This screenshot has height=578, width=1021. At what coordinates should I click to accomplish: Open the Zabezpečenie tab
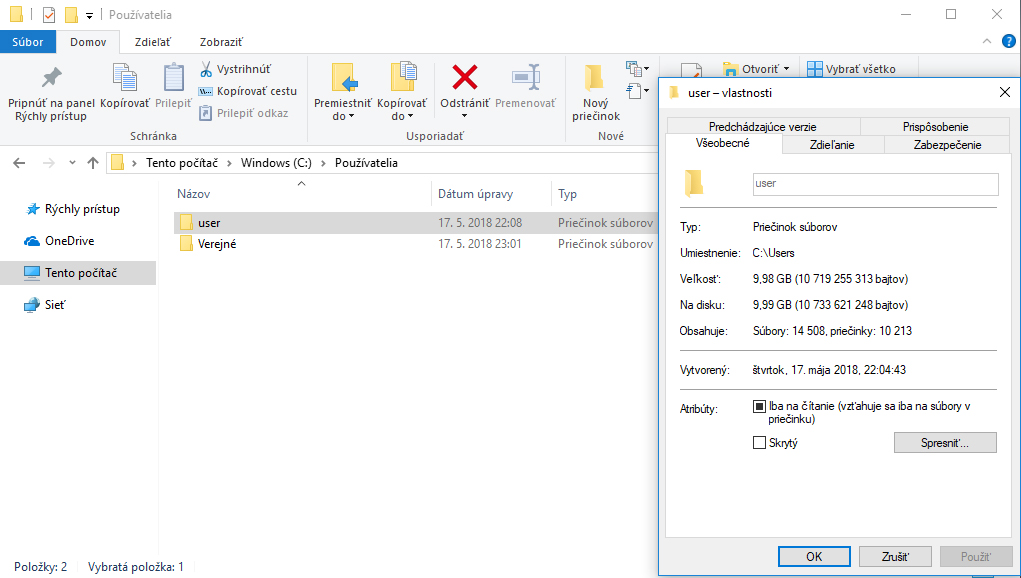(947, 144)
